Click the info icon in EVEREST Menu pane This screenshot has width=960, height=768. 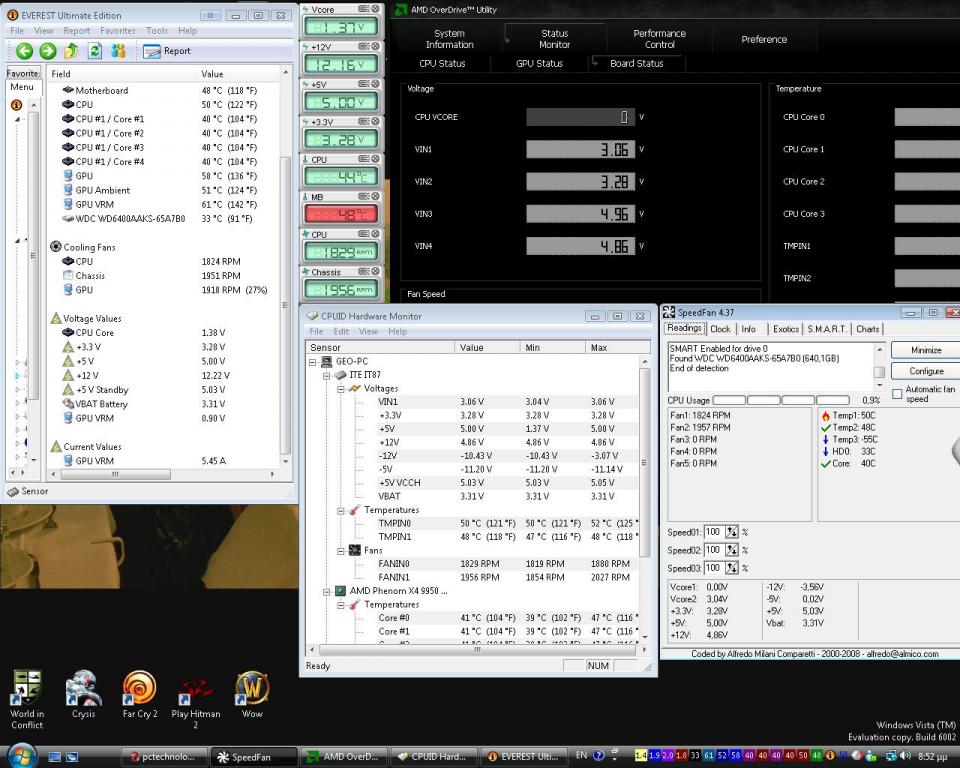(x=17, y=105)
